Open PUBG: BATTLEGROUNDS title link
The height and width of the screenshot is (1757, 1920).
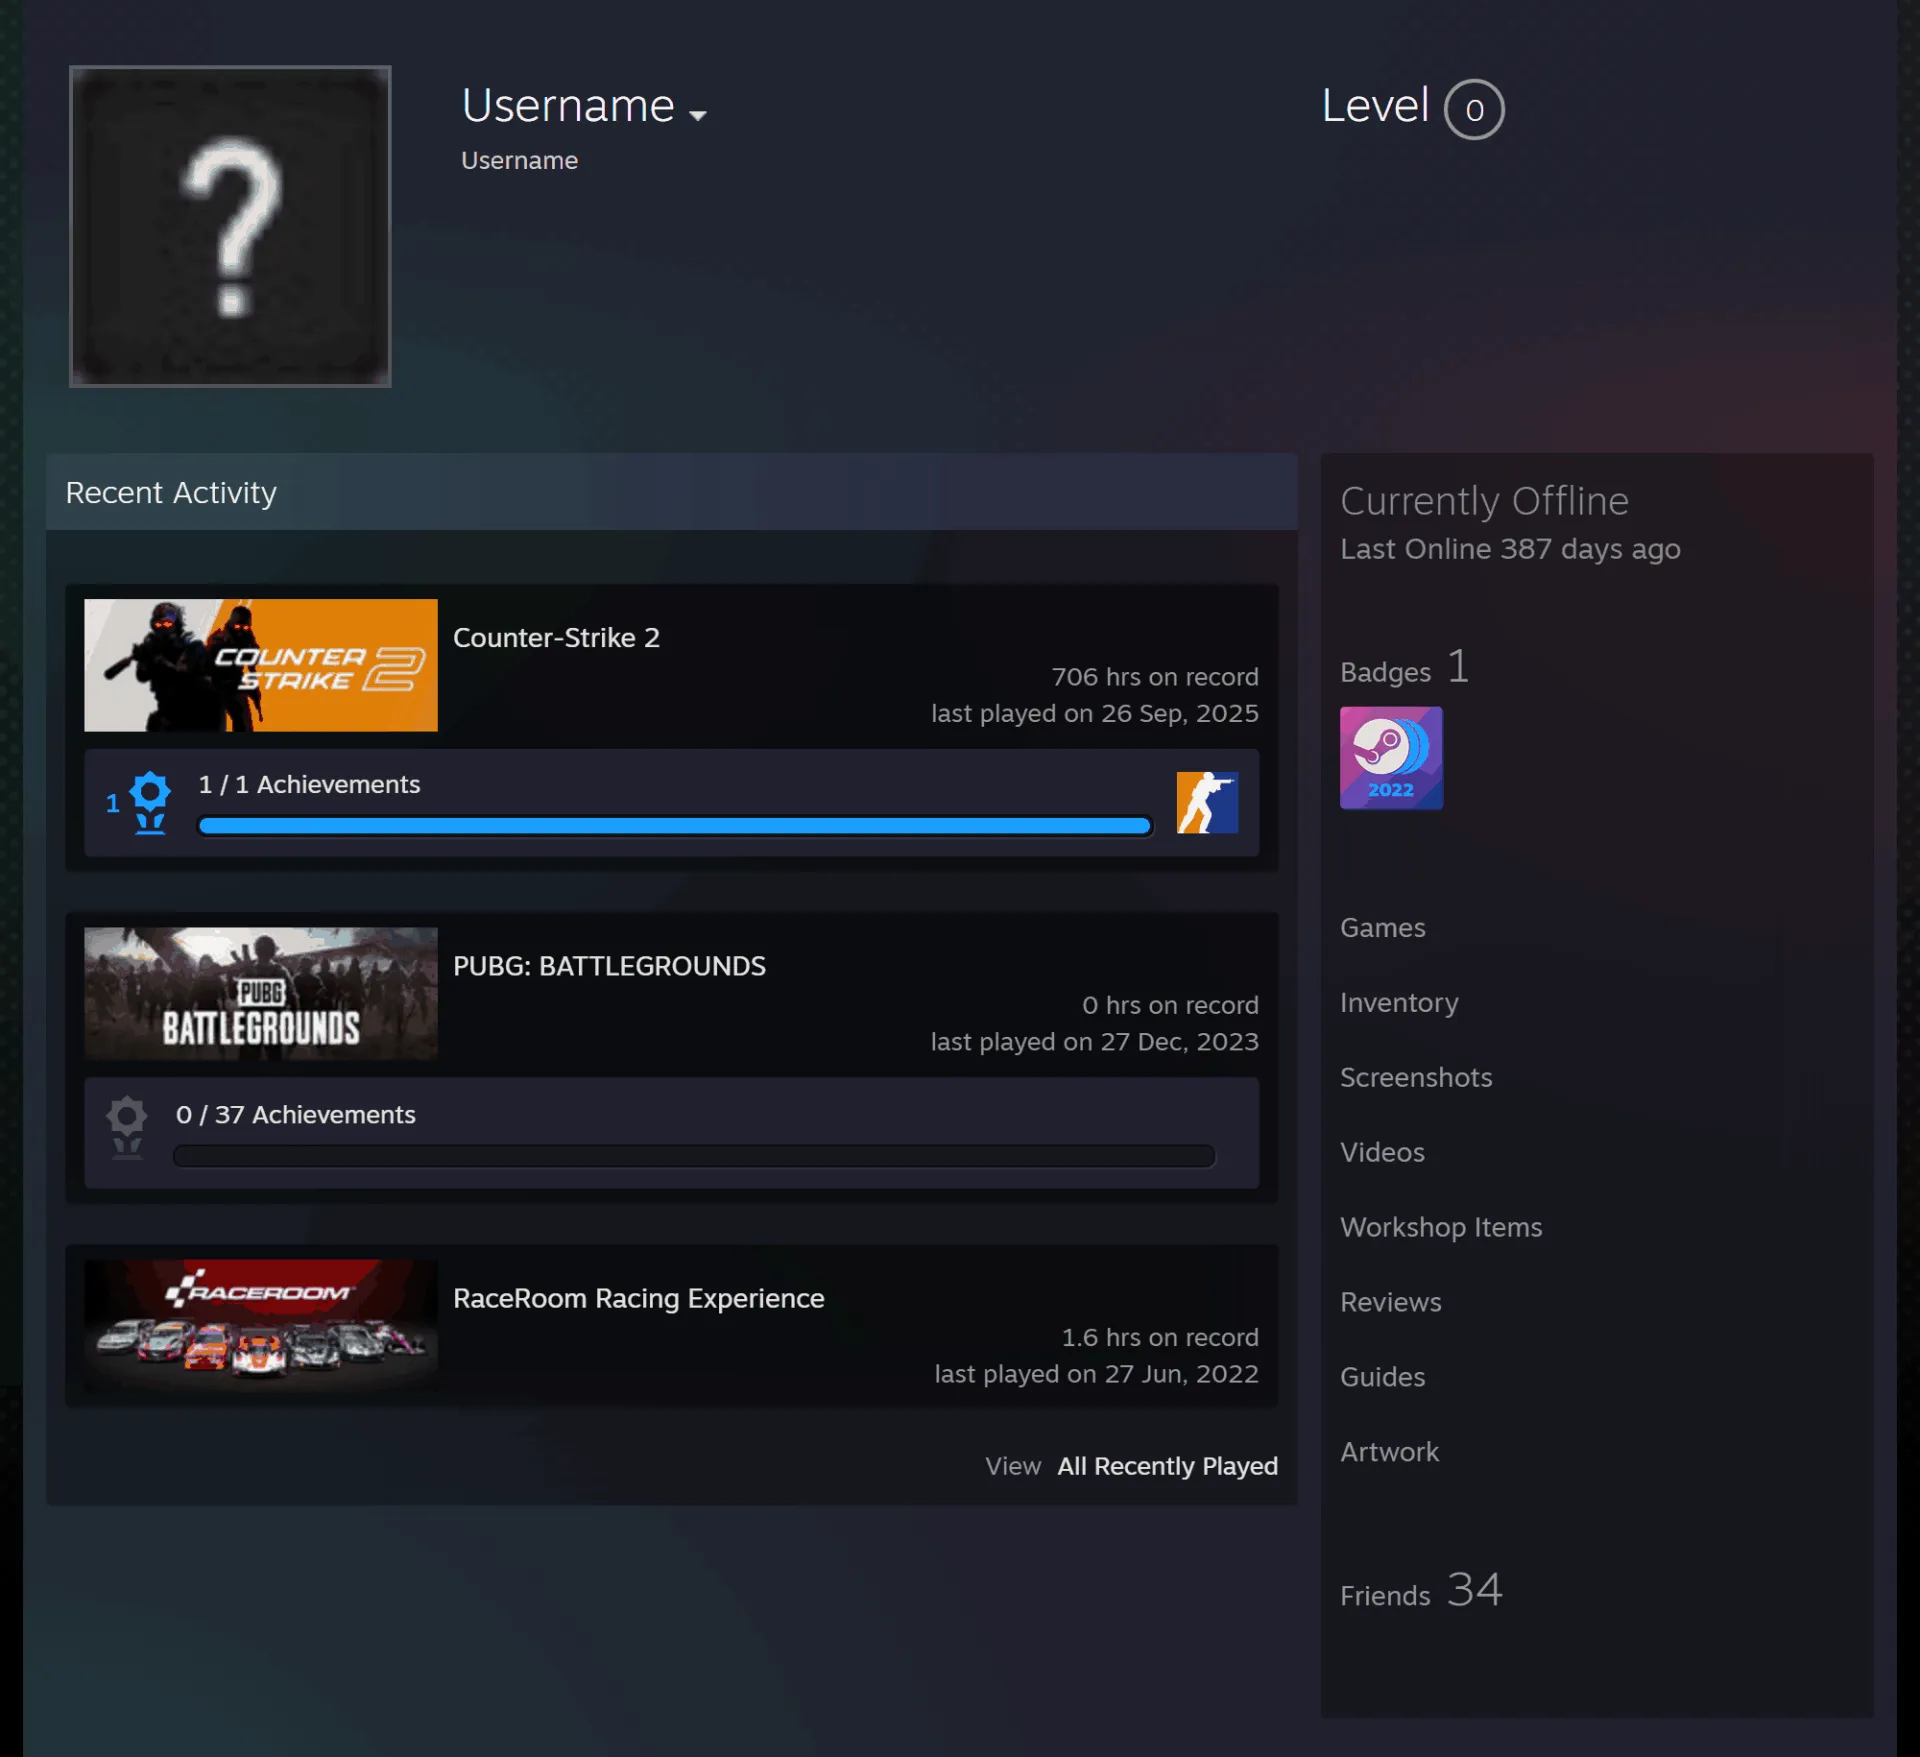tap(609, 966)
